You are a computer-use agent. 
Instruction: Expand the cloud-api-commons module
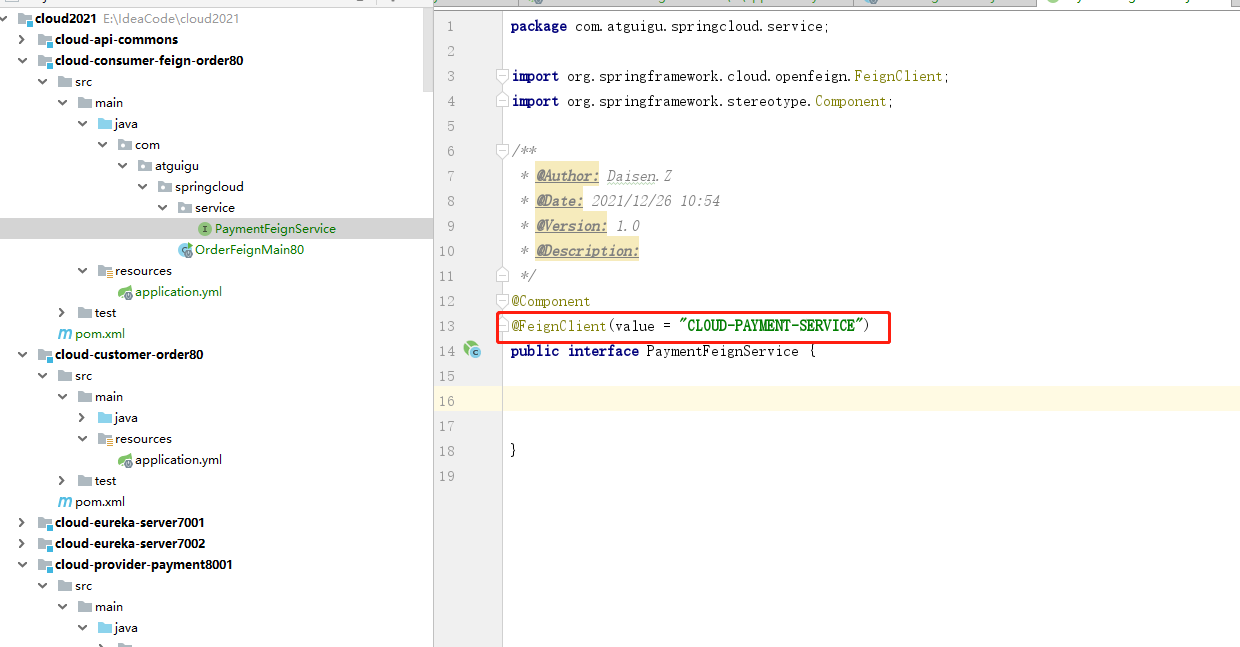(22, 40)
